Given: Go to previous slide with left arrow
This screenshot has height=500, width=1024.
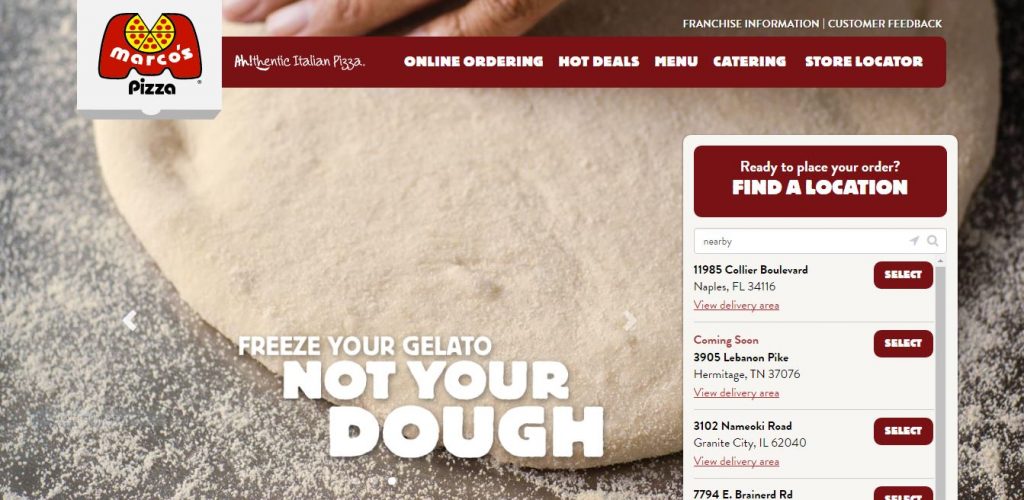Looking at the screenshot, I should (129, 320).
